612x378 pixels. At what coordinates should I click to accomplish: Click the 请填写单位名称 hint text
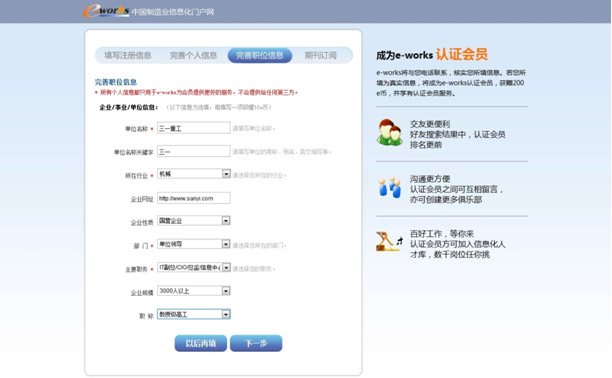click(254, 128)
